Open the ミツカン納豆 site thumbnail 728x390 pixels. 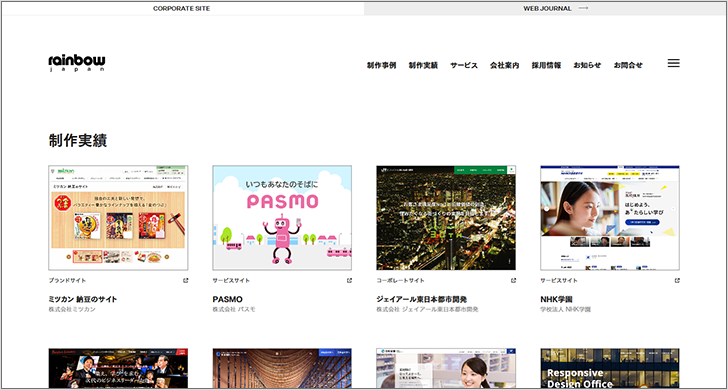tap(118, 218)
